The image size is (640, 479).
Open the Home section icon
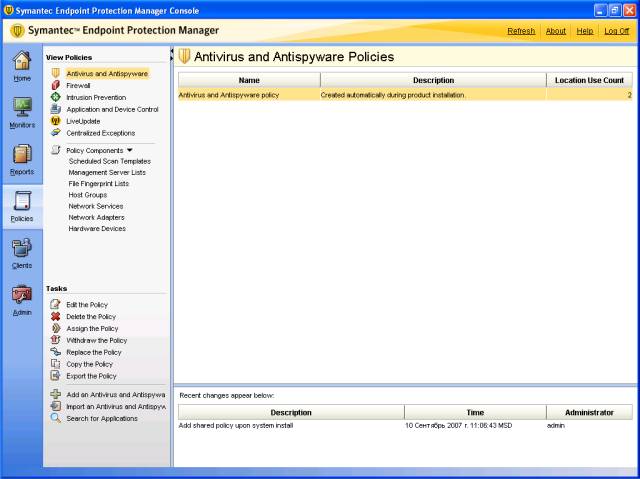[x=22, y=61]
